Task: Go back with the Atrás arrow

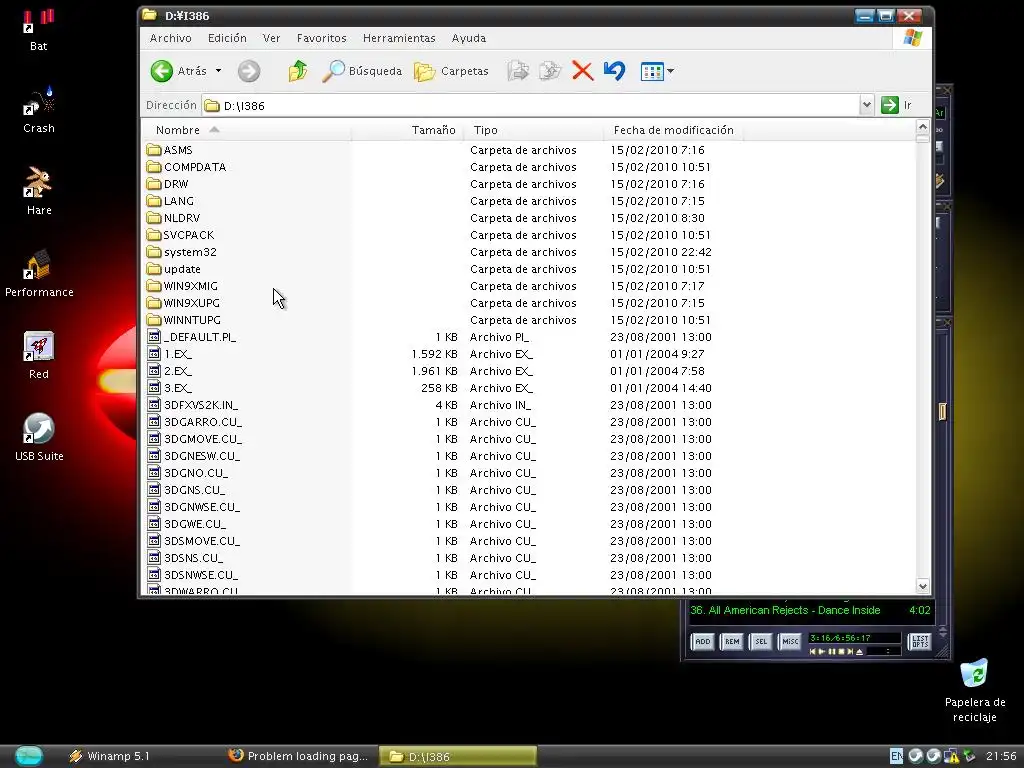Action: pyautogui.click(x=178, y=71)
